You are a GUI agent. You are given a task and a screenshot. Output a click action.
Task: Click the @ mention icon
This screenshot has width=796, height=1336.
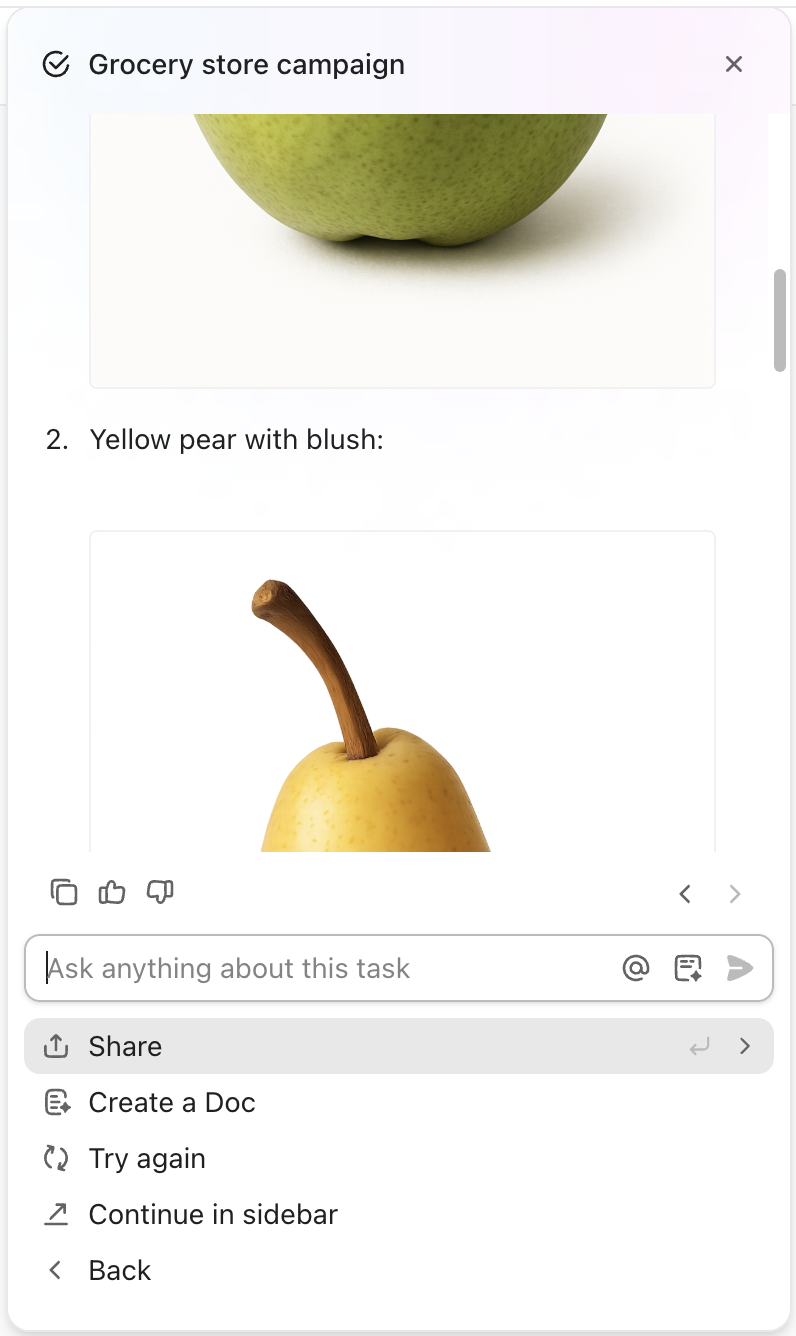636,968
